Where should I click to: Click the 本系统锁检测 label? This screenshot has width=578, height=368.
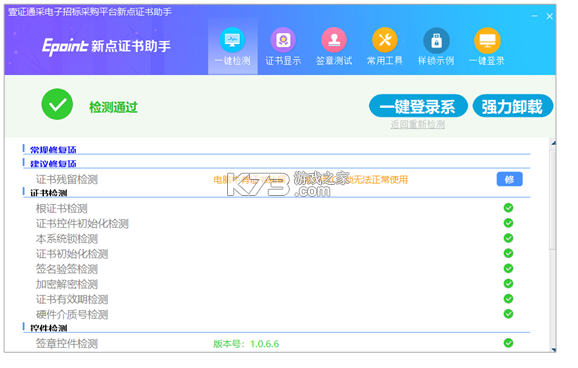coord(67,239)
